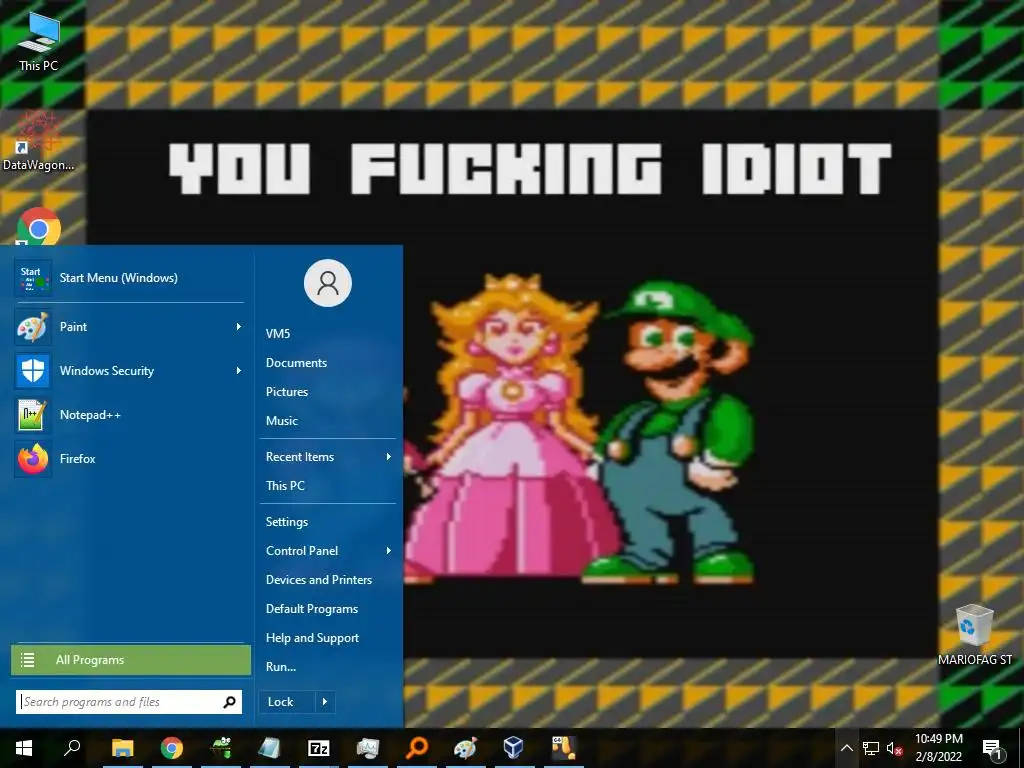Image resolution: width=1024 pixels, height=768 pixels.
Task: Click the Windows Security shield icon
Action: 33,371
